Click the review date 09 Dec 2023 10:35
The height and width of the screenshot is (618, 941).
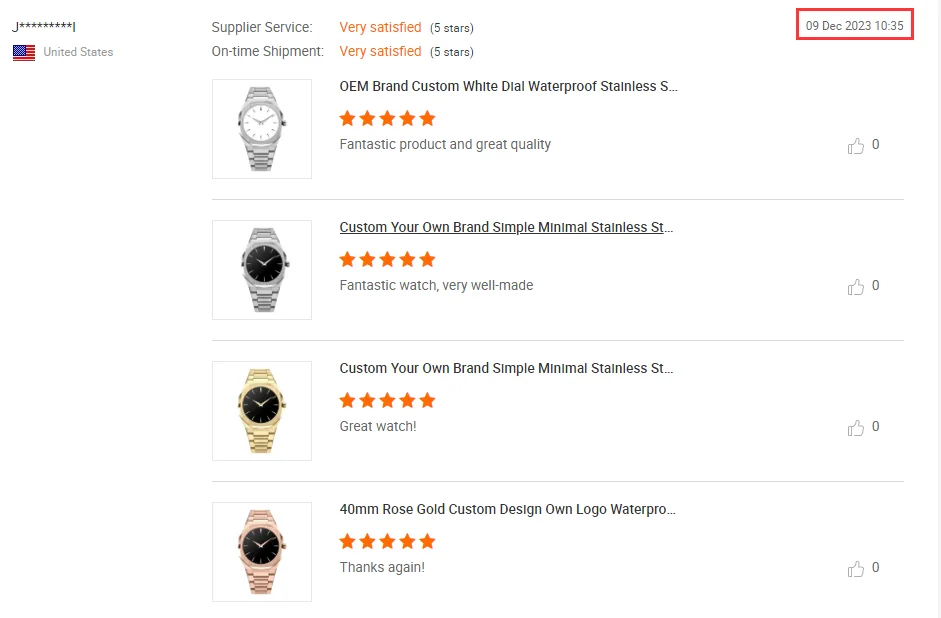[x=855, y=25]
